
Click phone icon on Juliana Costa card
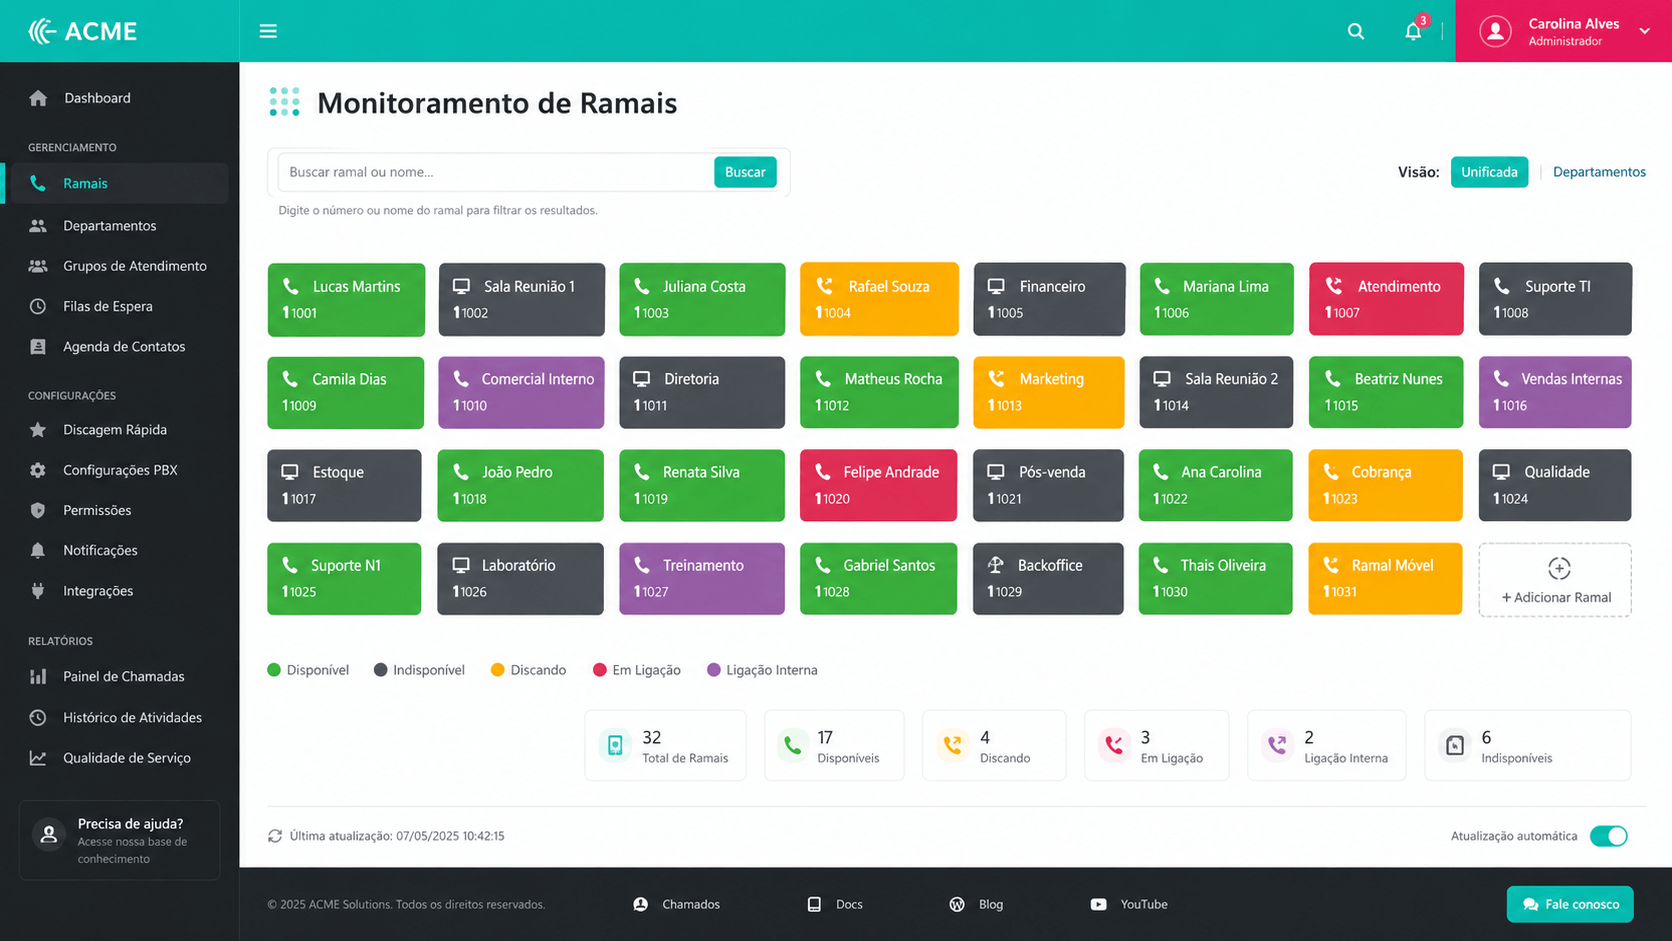click(642, 286)
